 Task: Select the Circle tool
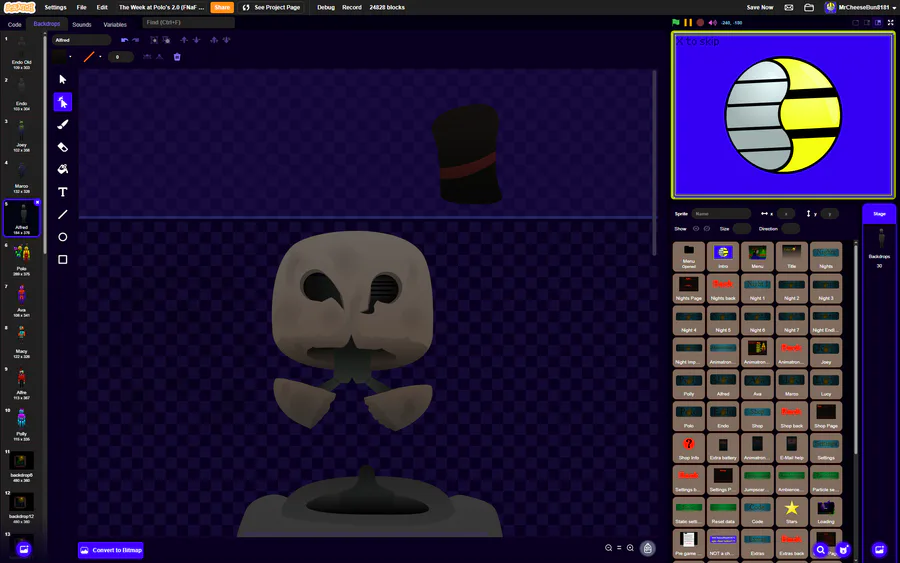pyautogui.click(x=63, y=236)
